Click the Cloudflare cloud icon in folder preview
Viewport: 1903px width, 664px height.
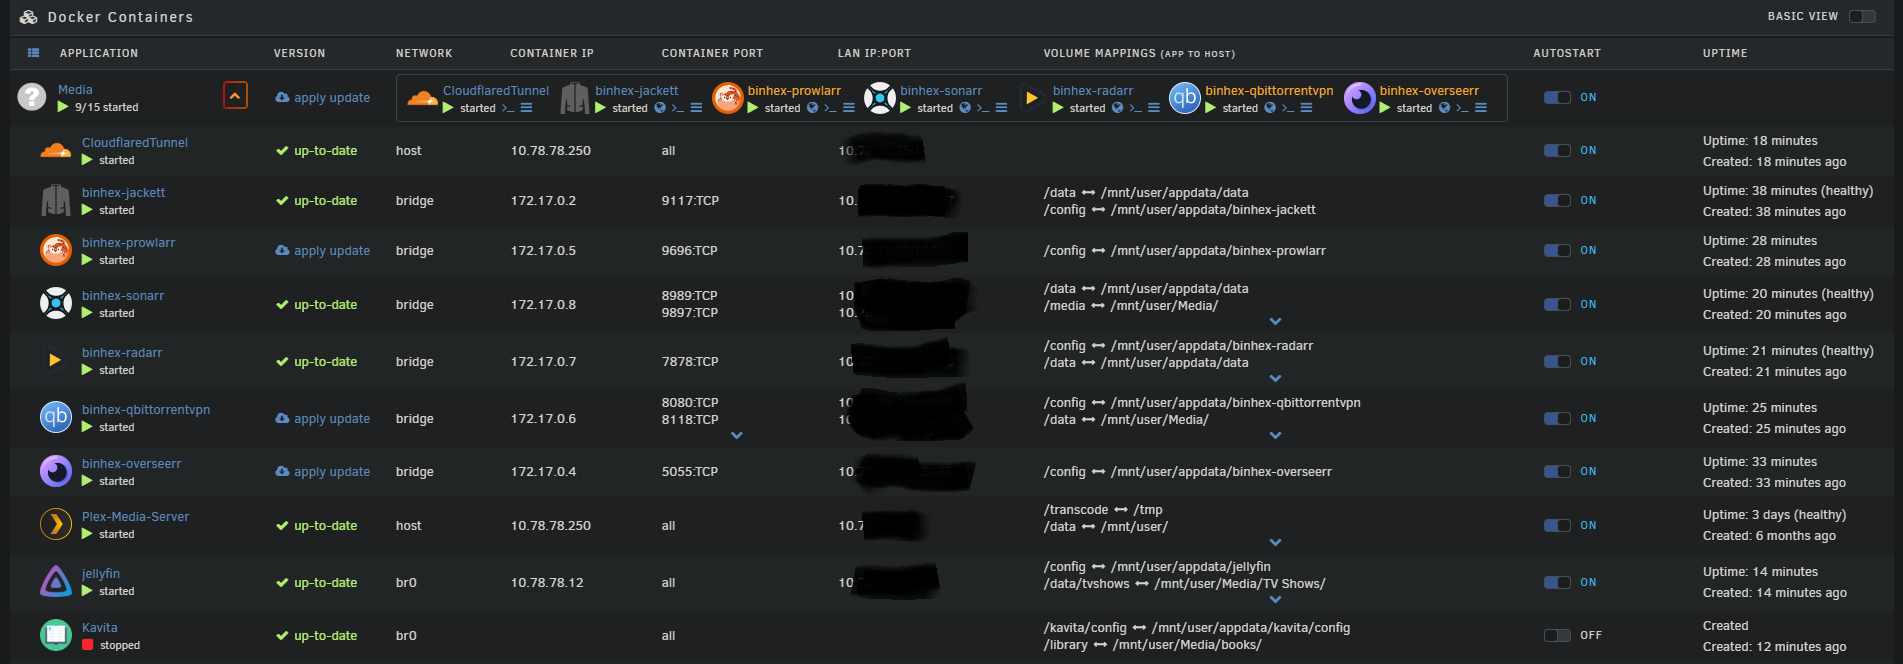pos(422,98)
